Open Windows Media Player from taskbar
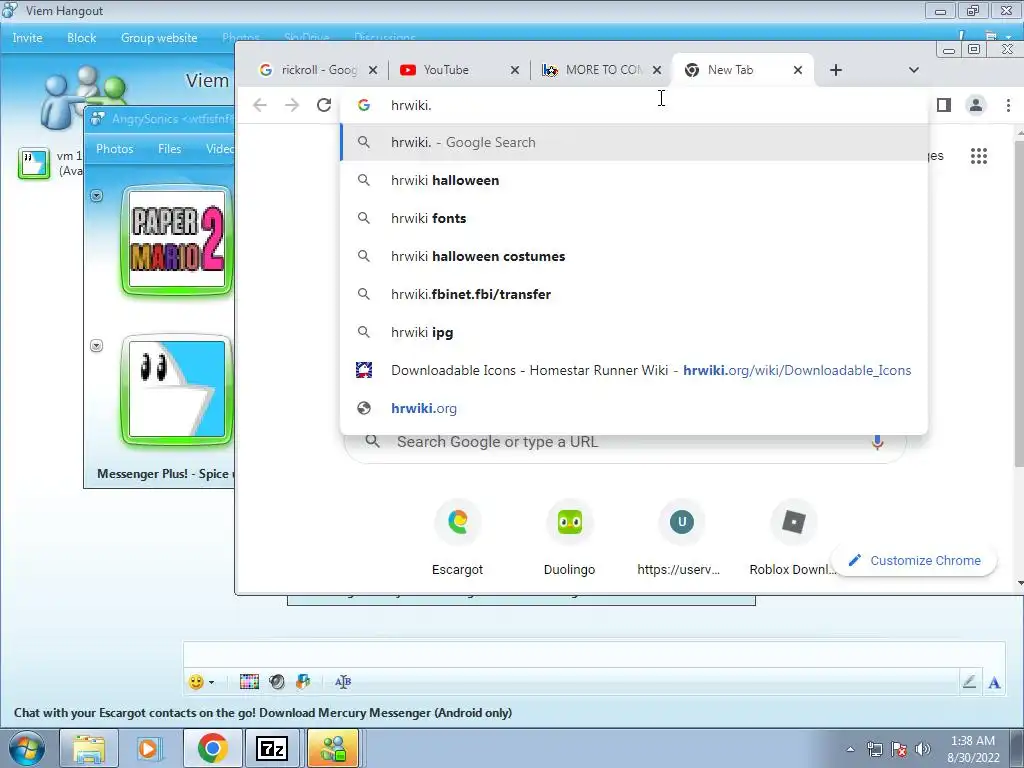1024x768 pixels. tap(150, 748)
